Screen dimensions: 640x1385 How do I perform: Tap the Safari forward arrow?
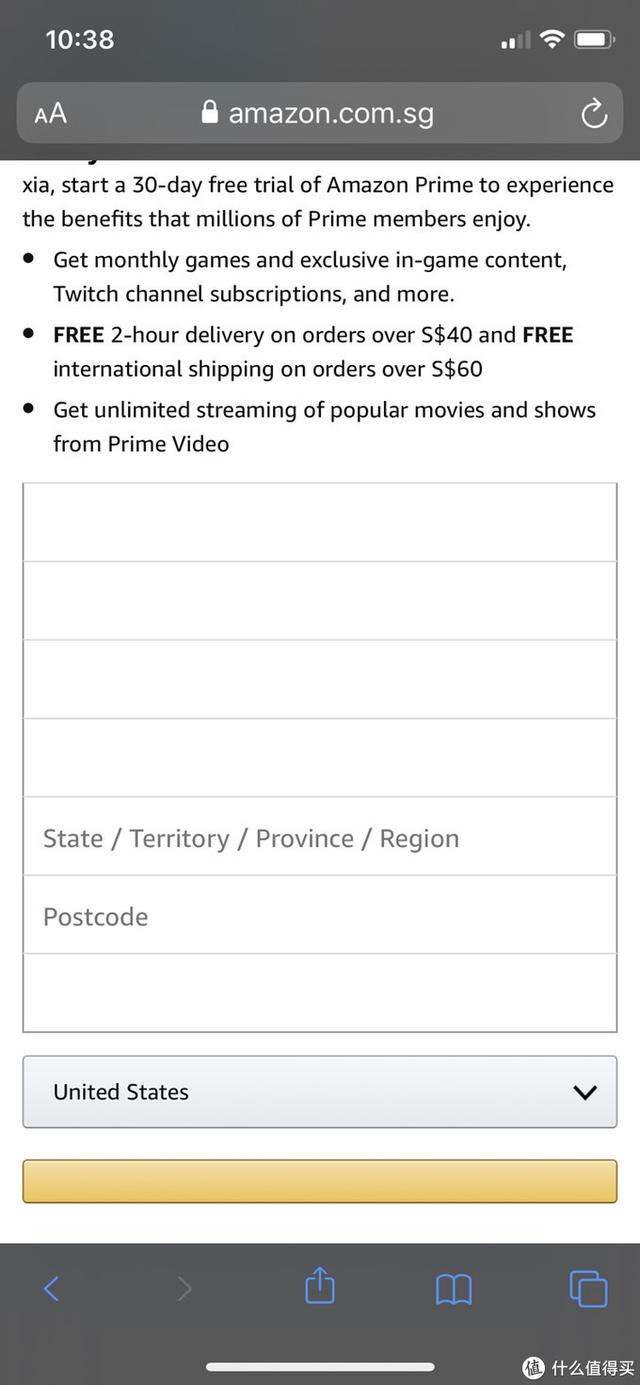click(184, 1288)
